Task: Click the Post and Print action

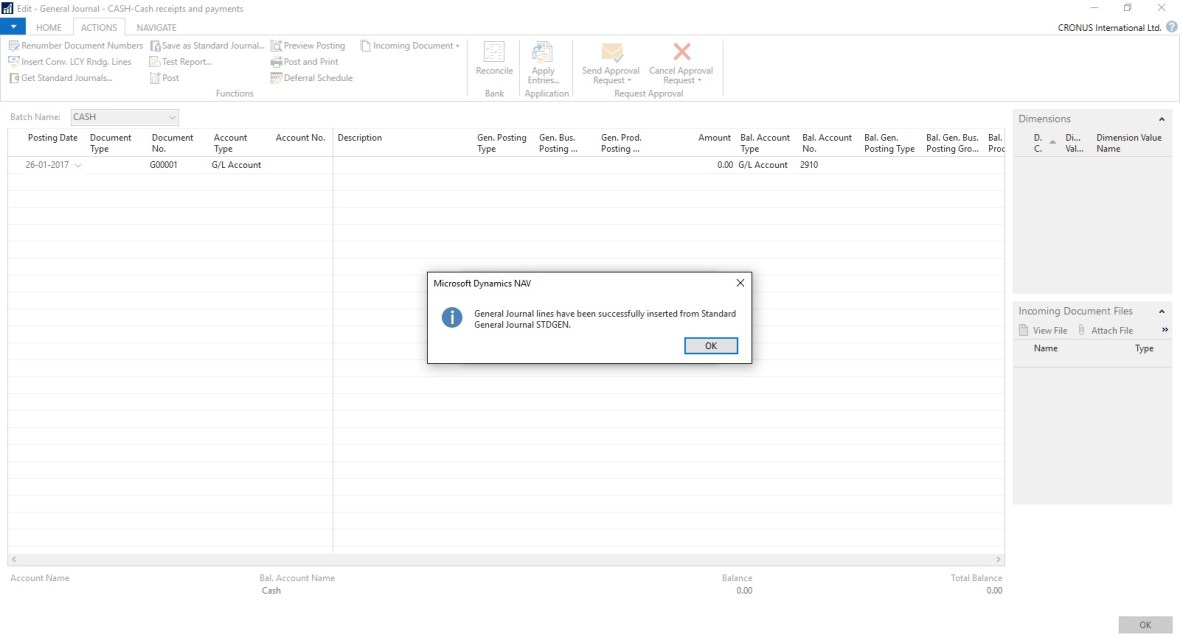Action: [x=305, y=62]
